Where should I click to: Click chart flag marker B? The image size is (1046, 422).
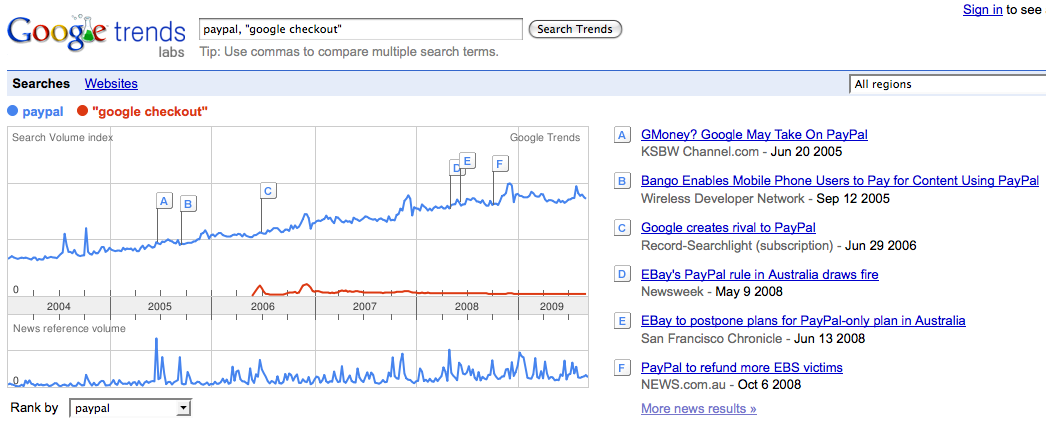point(188,204)
